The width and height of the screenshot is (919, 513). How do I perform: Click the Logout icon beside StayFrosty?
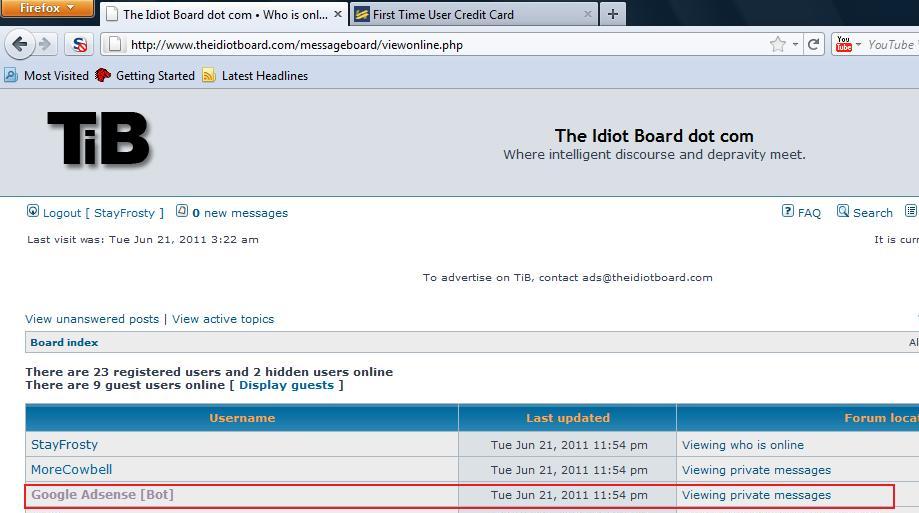pos(33,211)
